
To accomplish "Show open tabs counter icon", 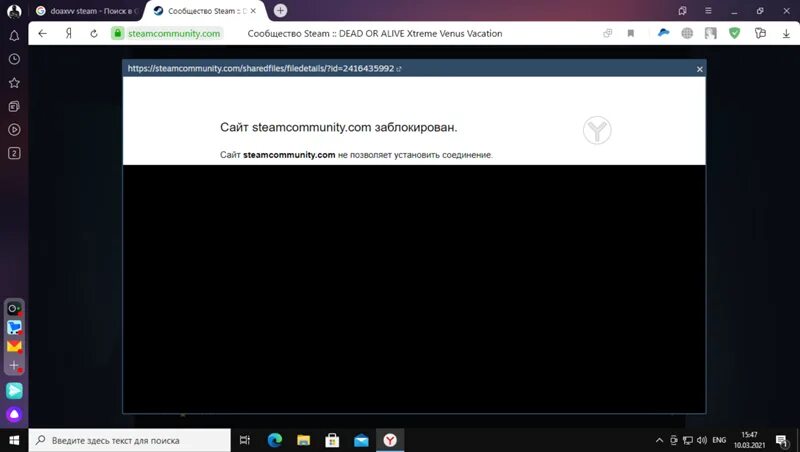I will (x=14, y=153).
